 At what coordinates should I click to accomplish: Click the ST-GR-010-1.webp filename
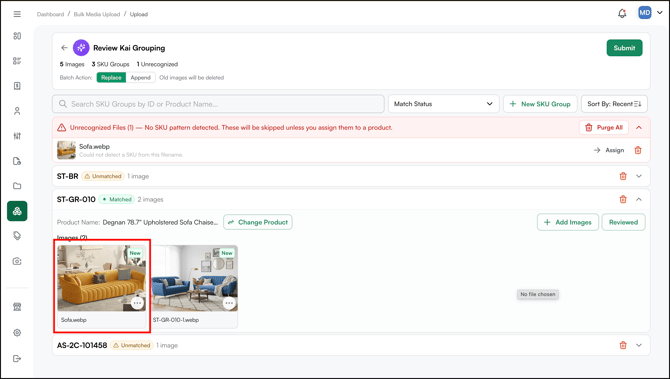(x=176, y=320)
